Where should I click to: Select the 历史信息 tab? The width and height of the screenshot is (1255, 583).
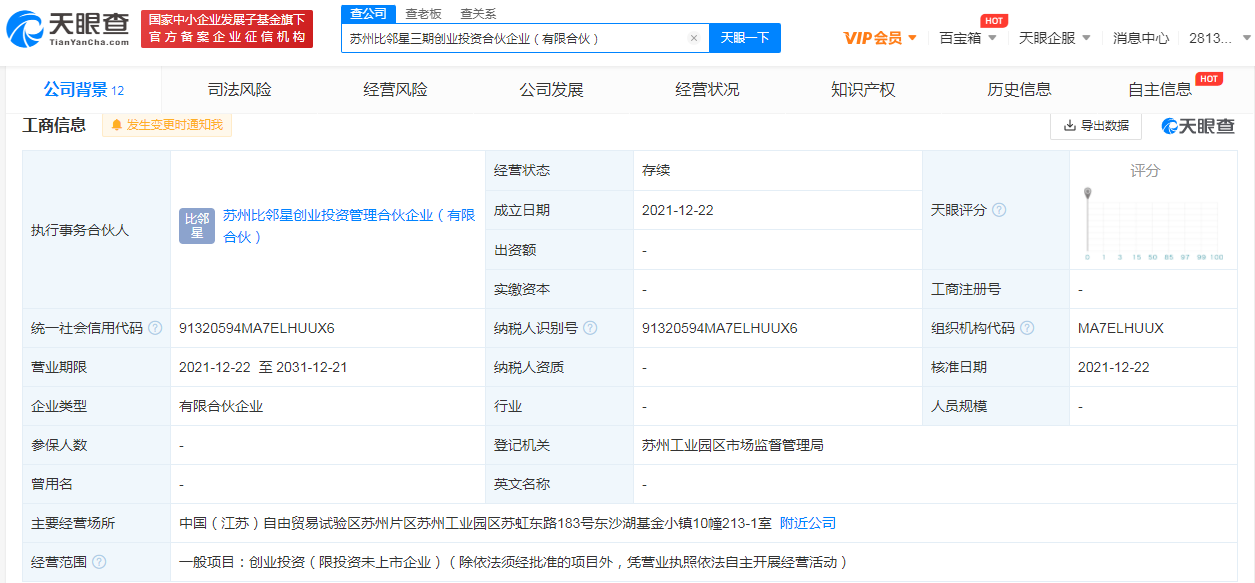coord(1020,90)
